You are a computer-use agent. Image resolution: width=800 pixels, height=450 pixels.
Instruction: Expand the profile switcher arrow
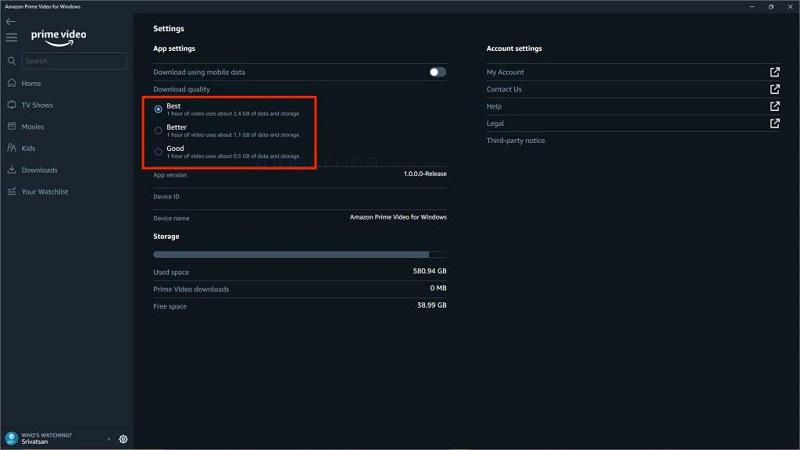[109, 439]
